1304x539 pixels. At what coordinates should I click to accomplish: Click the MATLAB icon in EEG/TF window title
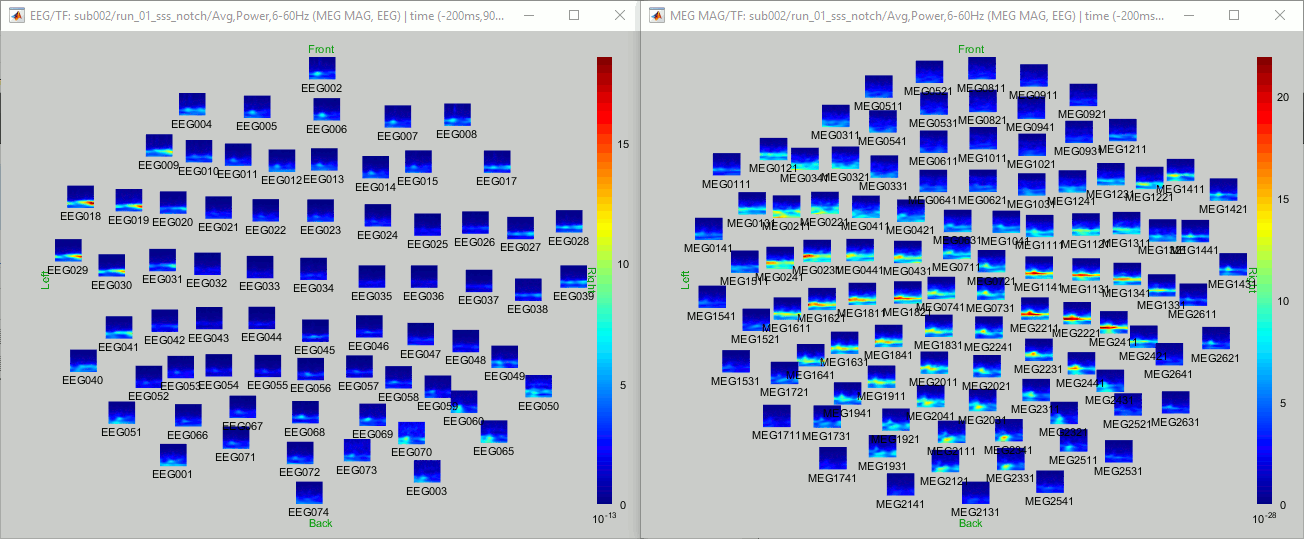[14, 16]
